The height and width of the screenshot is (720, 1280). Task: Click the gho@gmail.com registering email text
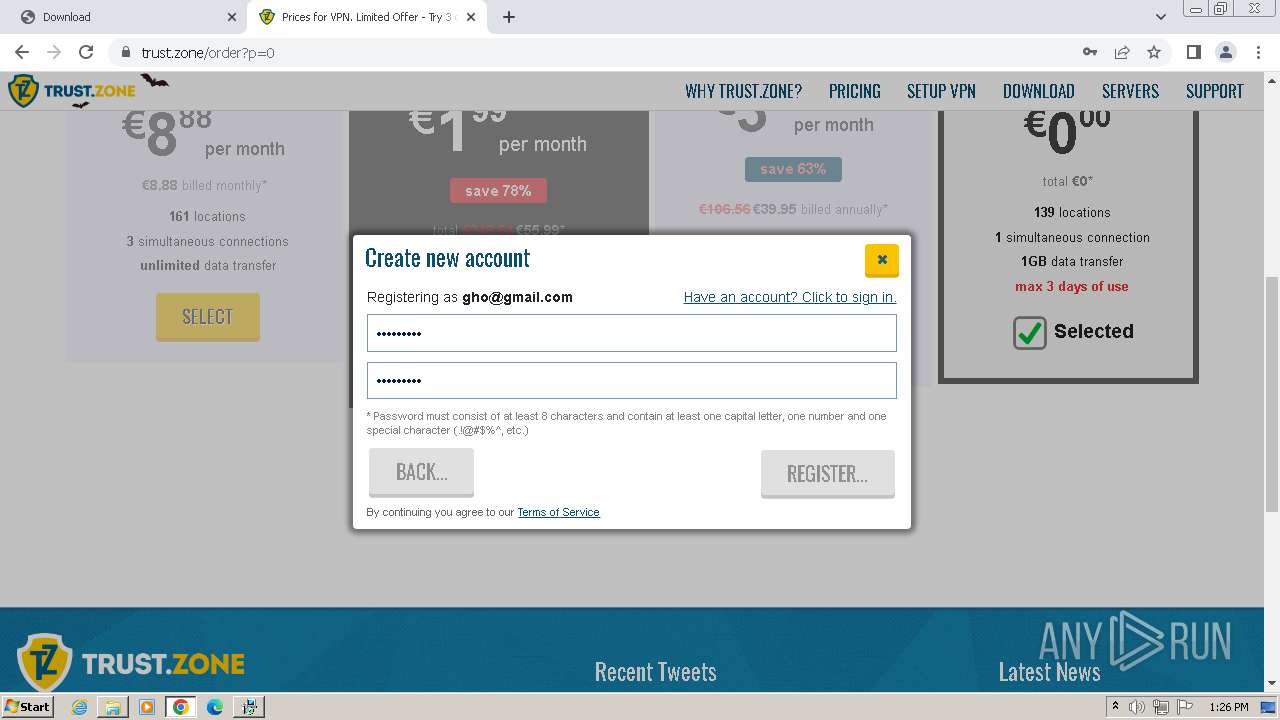click(x=517, y=297)
